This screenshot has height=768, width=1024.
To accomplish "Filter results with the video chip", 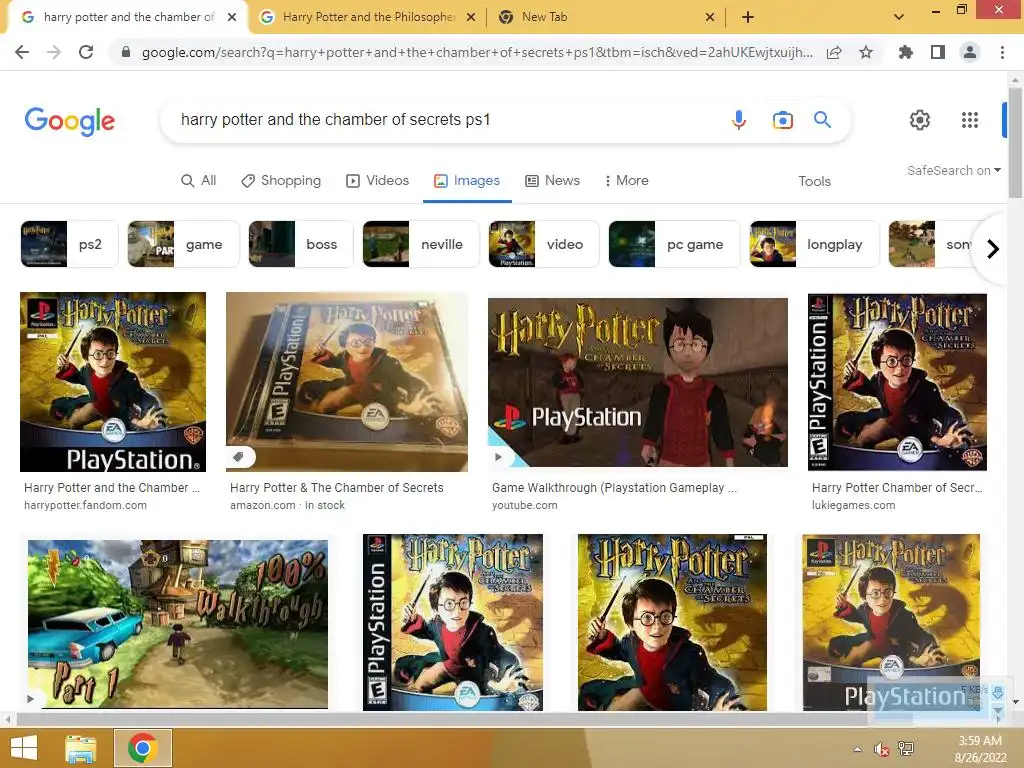I will click(x=544, y=244).
